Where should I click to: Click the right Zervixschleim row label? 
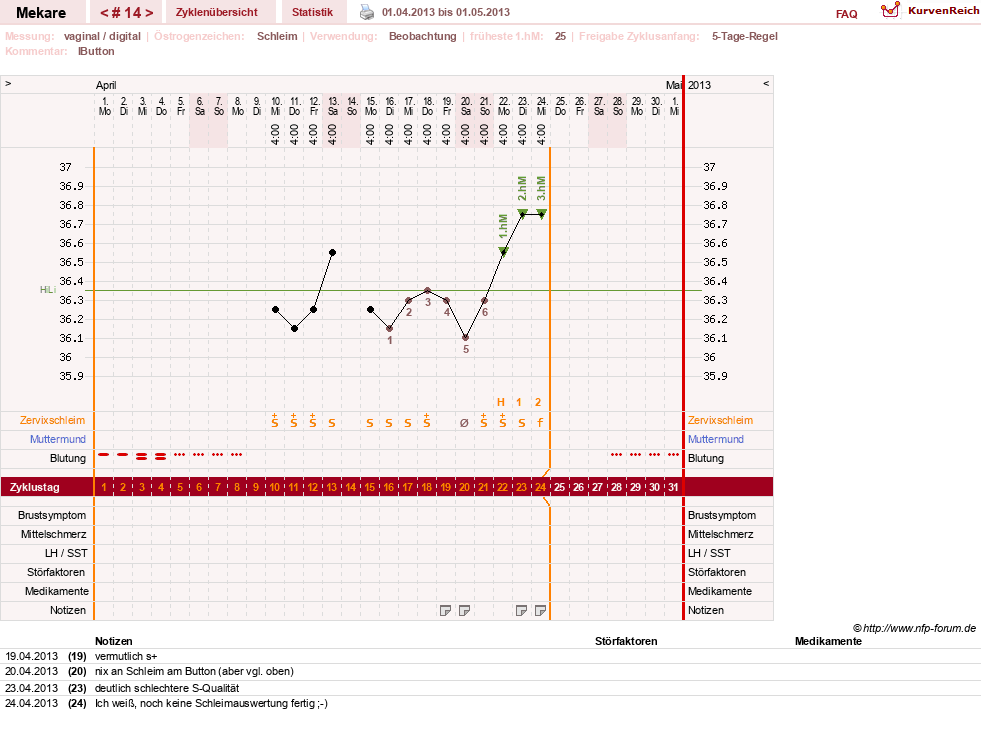pyautogui.click(x=720, y=420)
